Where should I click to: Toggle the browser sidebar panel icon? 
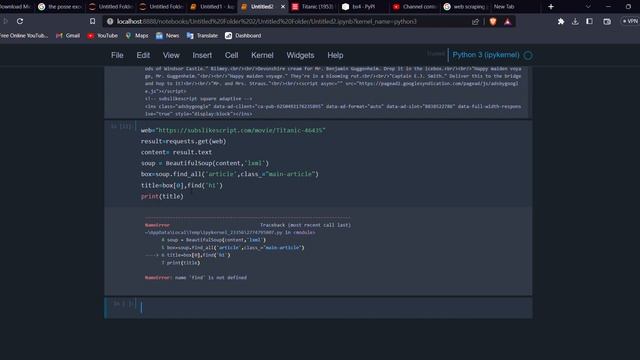(x=589, y=21)
